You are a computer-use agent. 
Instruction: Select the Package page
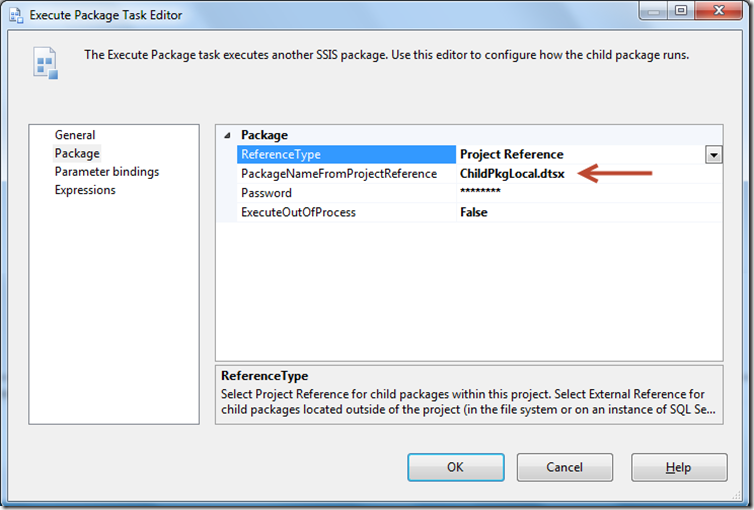[77, 153]
